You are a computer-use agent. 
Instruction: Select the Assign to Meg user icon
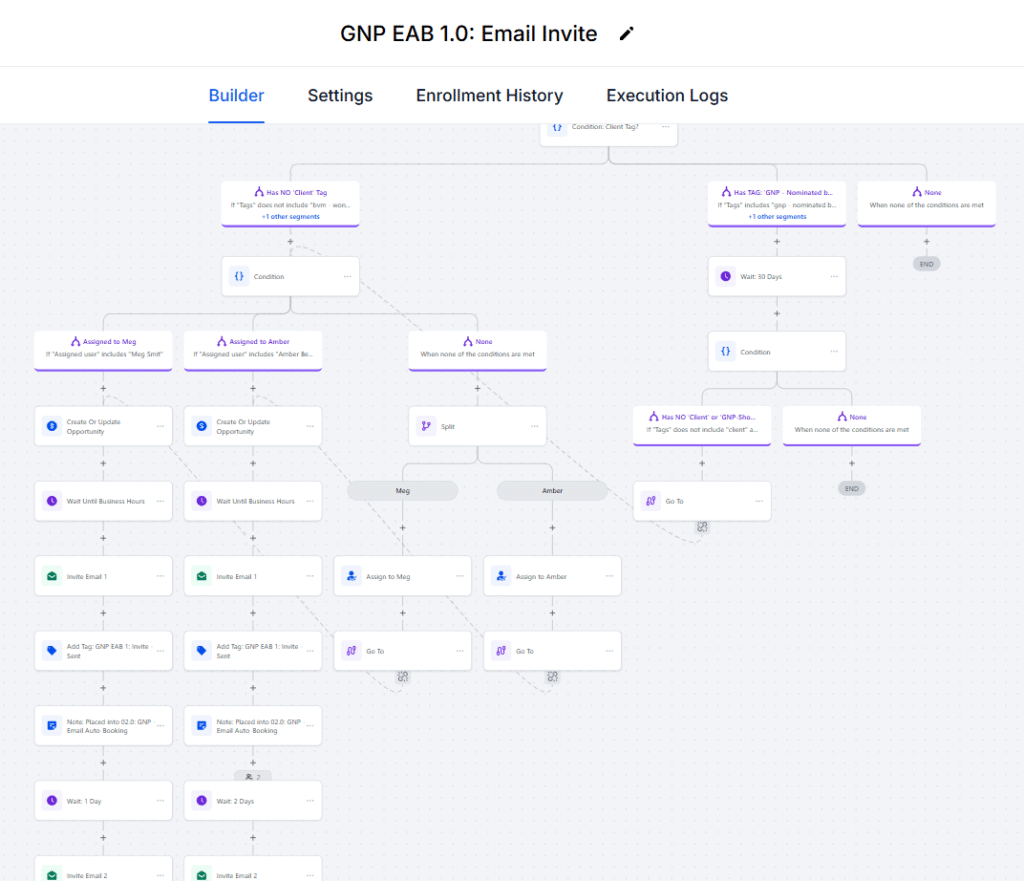[352, 576]
